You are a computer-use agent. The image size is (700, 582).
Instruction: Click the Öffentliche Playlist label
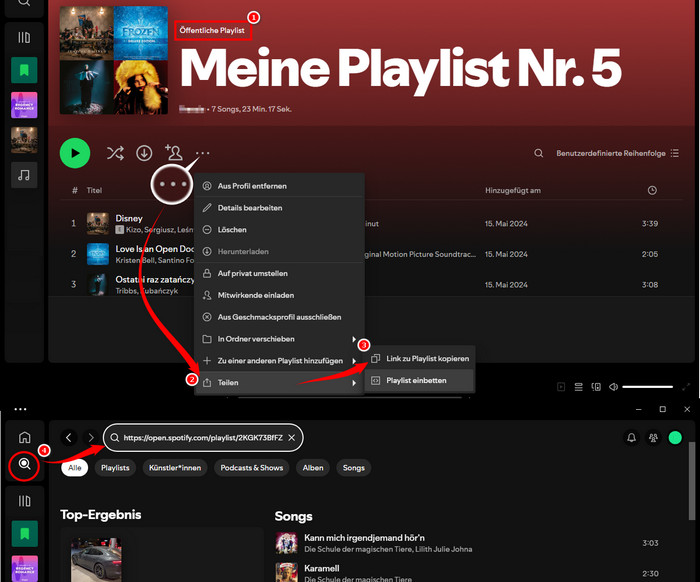212,30
